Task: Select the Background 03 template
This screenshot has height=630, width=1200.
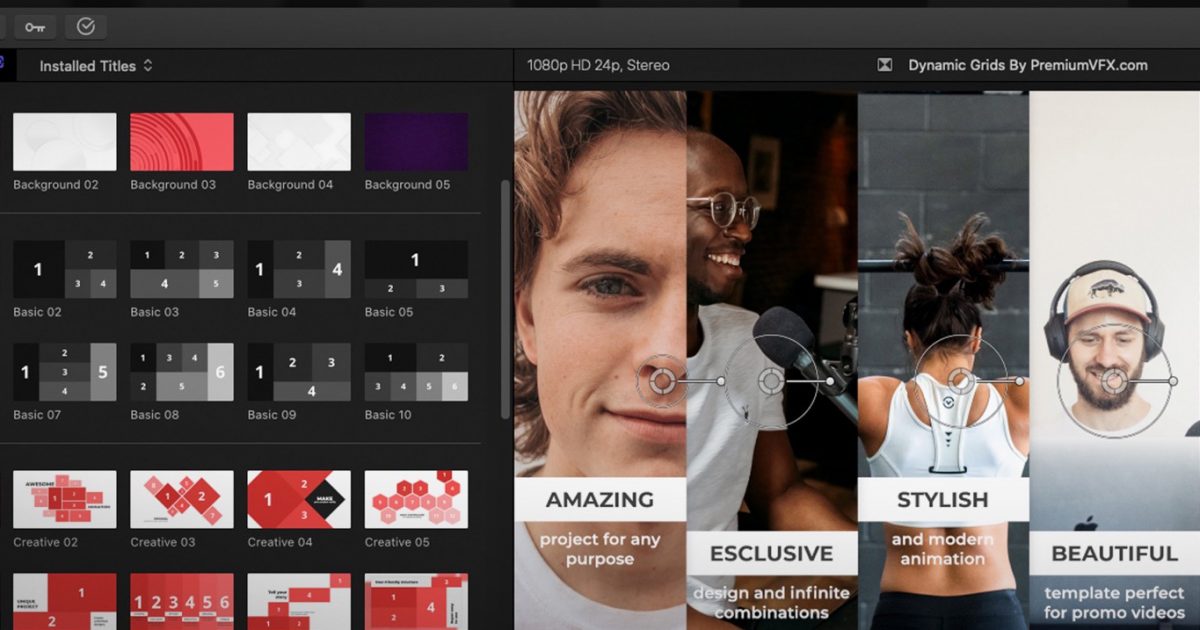Action: click(181, 140)
